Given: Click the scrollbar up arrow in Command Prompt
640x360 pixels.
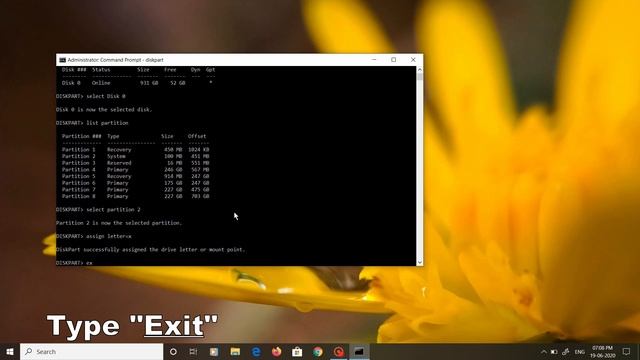Looking at the screenshot, I should click(420, 70).
